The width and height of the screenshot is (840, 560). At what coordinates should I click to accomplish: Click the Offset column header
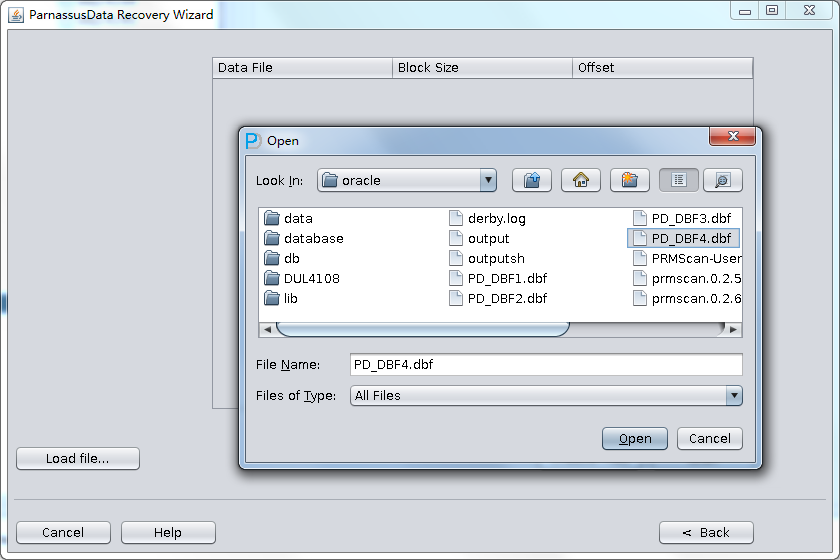click(663, 68)
